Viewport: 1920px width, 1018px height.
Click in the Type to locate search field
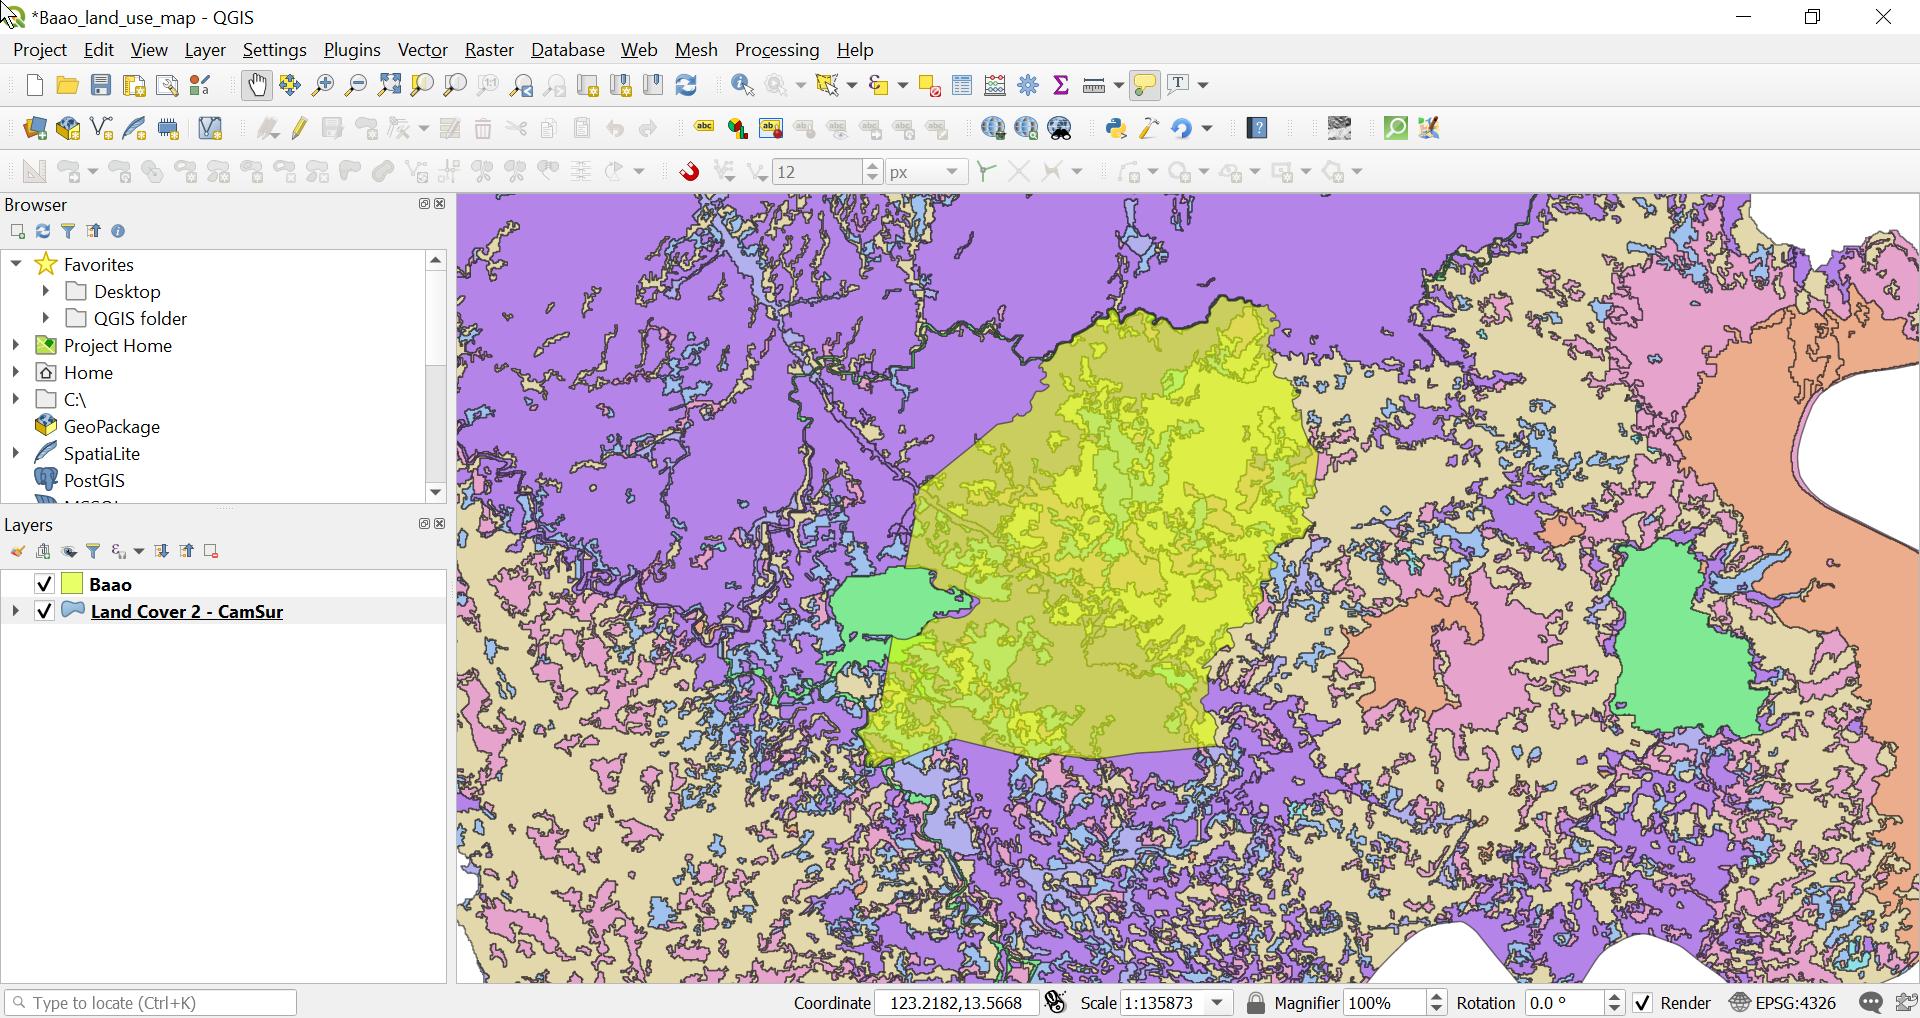tap(150, 1003)
